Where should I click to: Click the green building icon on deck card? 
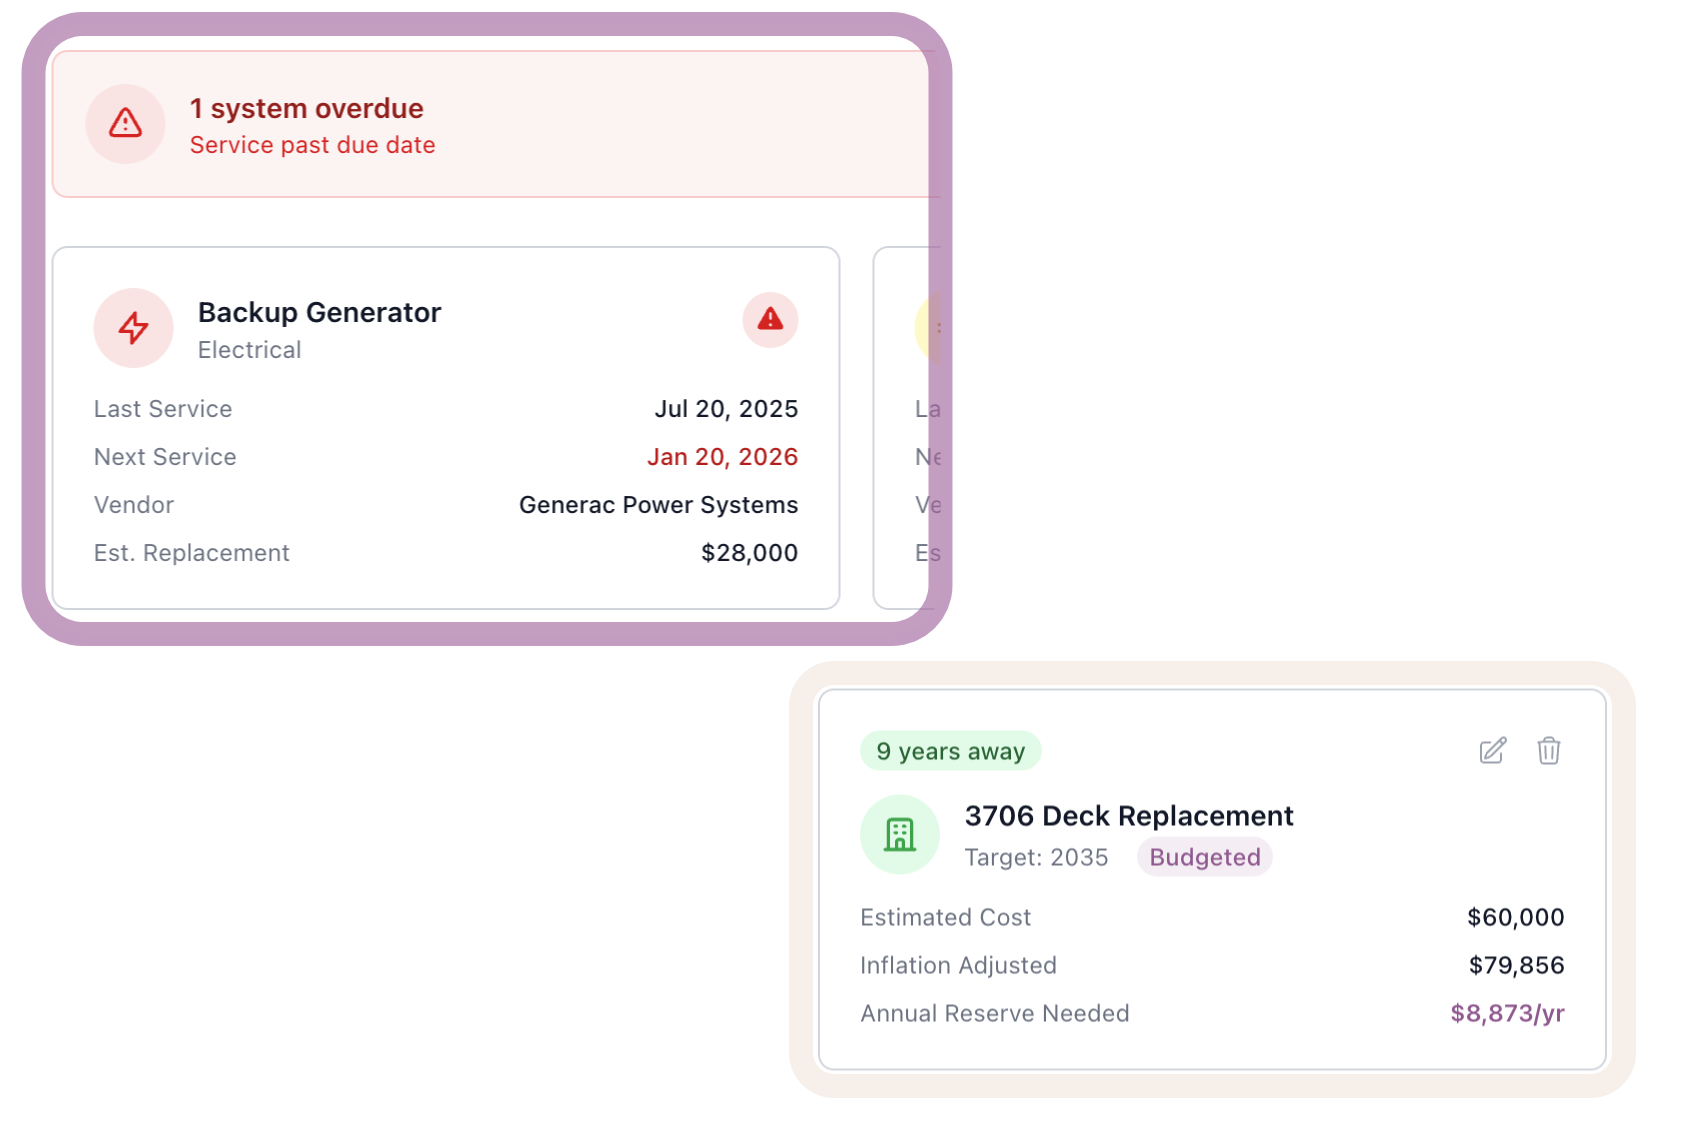pos(899,834)
